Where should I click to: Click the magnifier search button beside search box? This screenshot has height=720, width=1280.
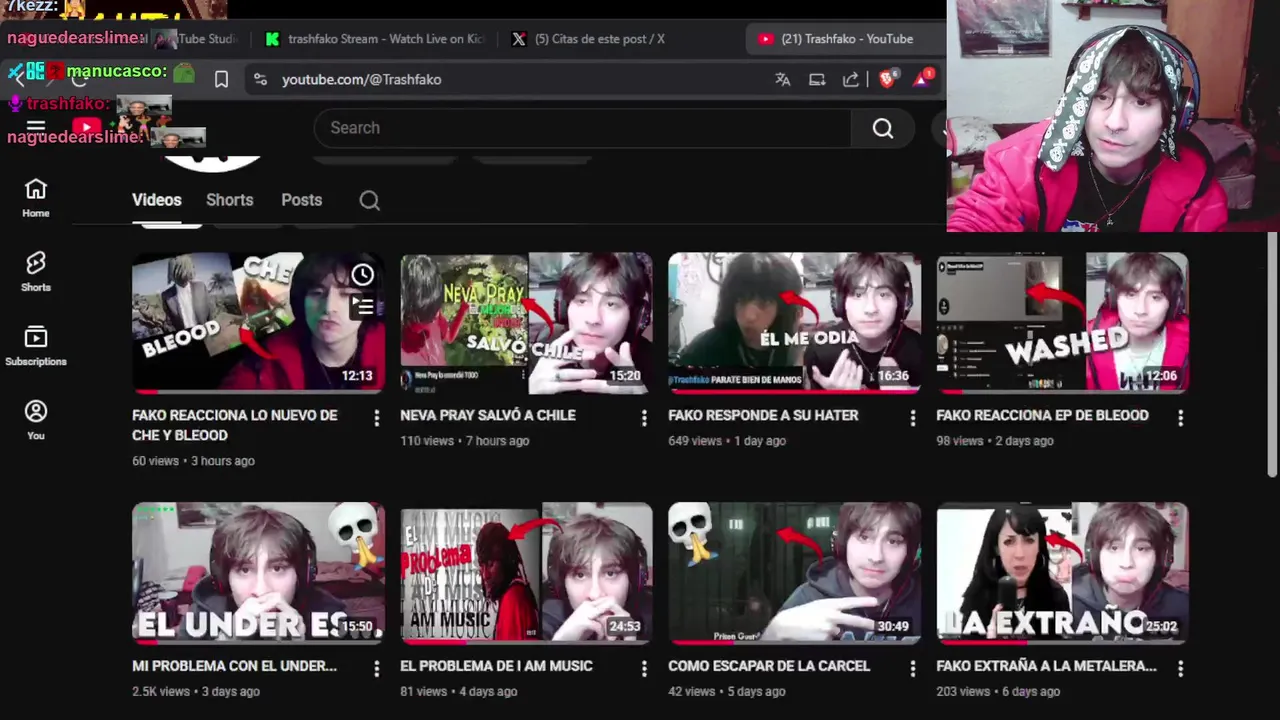point(882,128)
